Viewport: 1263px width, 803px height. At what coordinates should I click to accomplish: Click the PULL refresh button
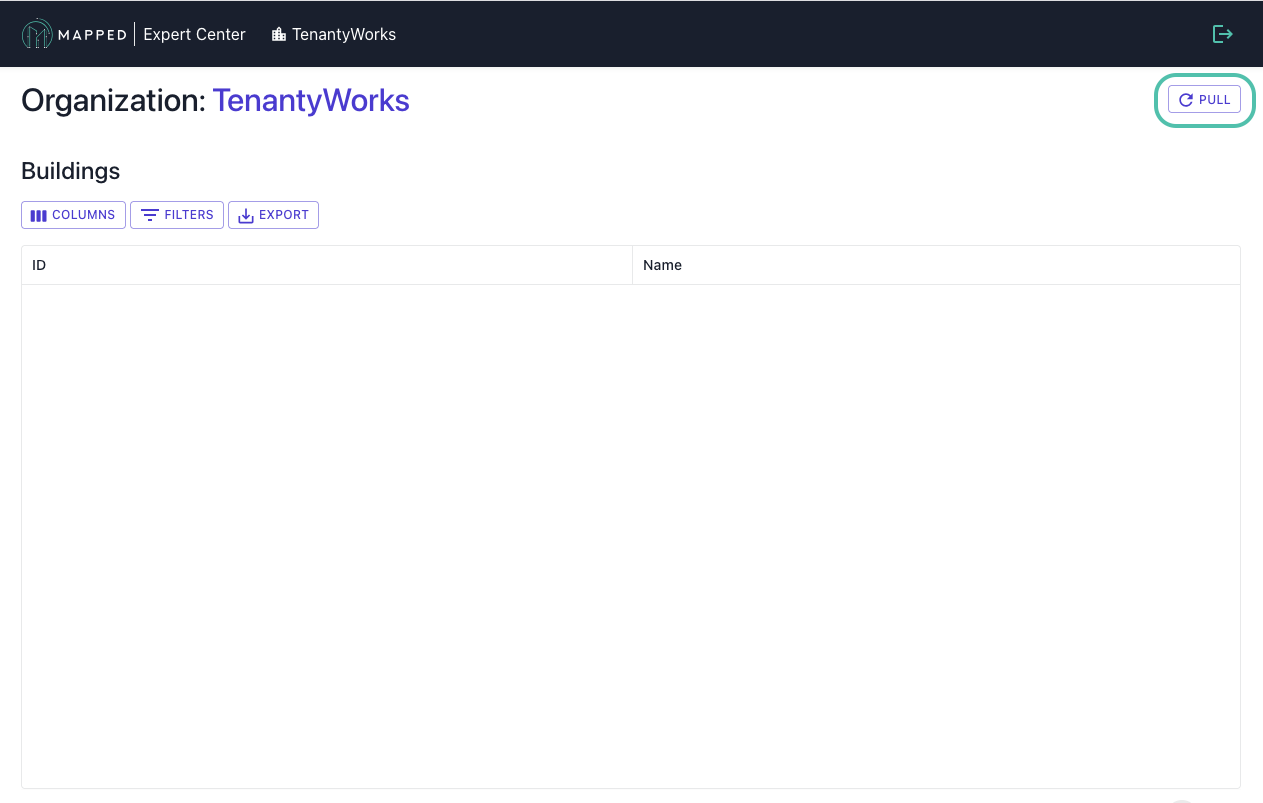click(x=1204, y=100)
